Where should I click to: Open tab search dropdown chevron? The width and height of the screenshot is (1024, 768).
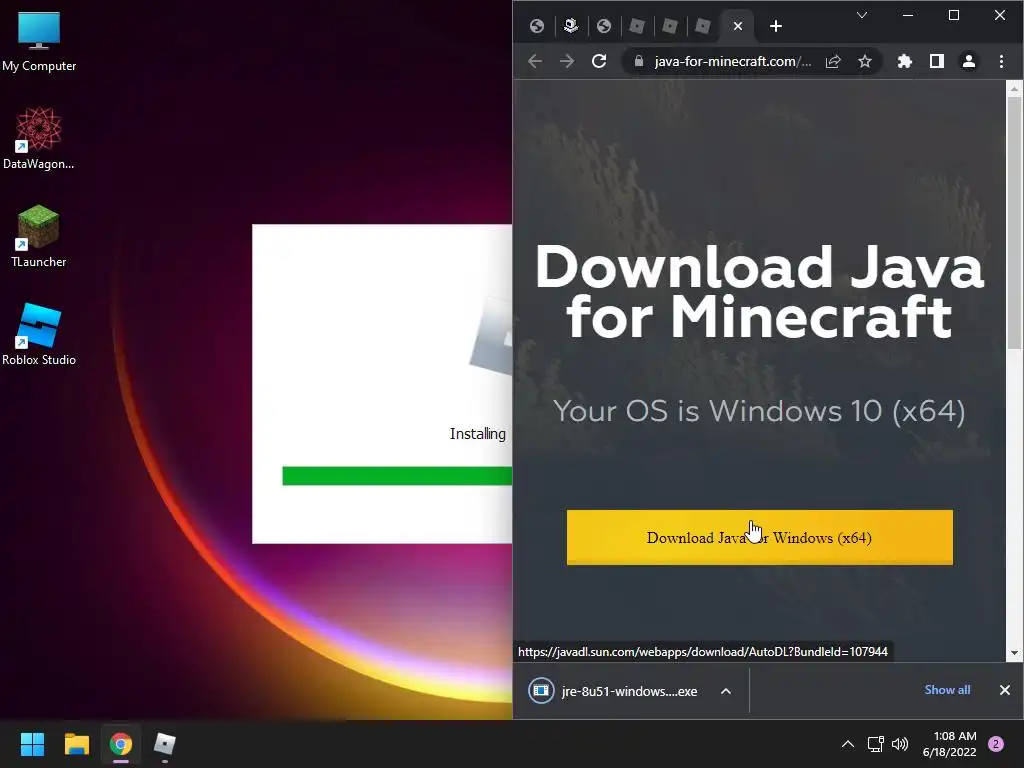(862, 15)
